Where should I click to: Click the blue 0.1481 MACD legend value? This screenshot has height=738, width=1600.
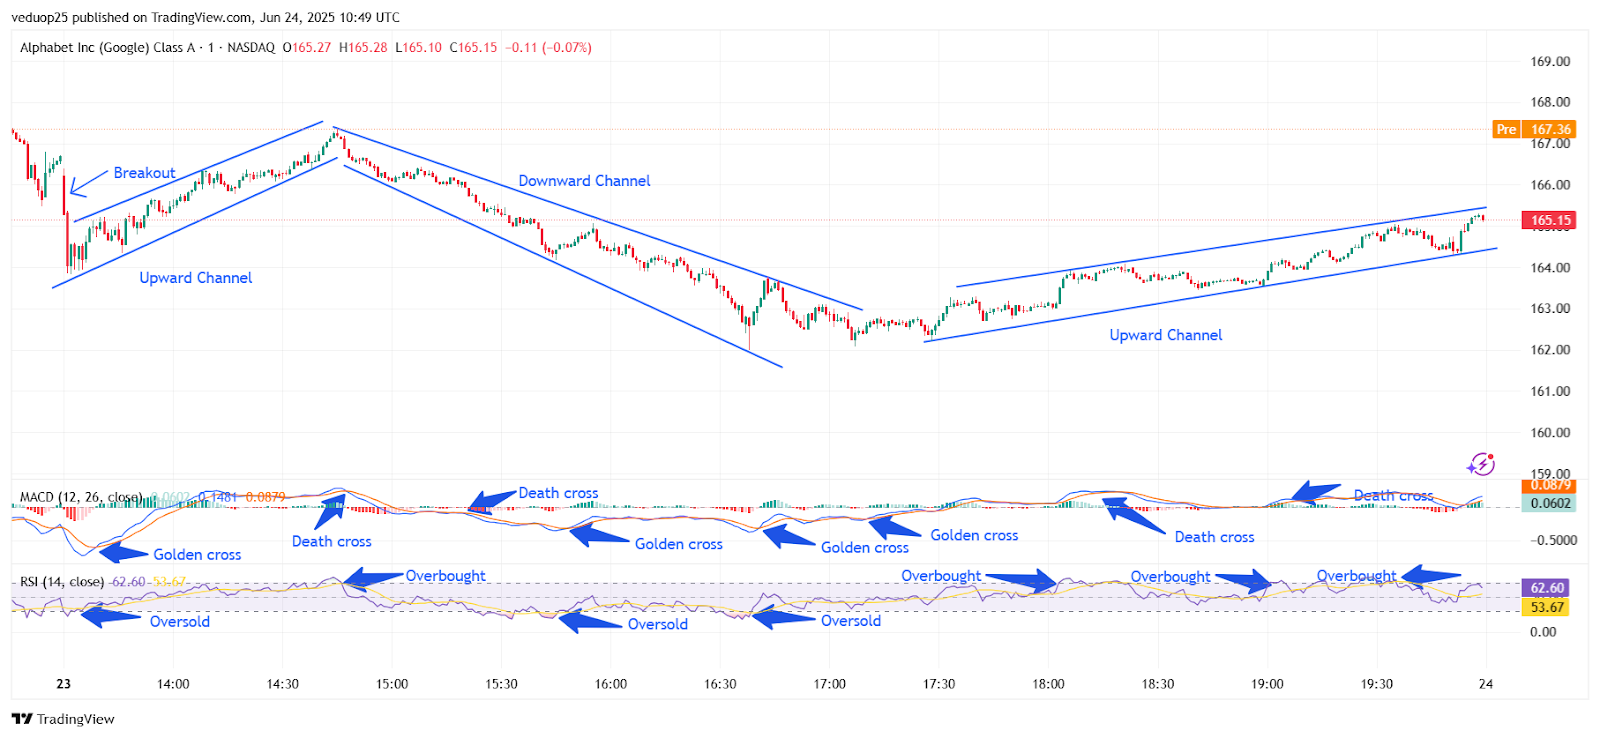[x=219, y=497]
